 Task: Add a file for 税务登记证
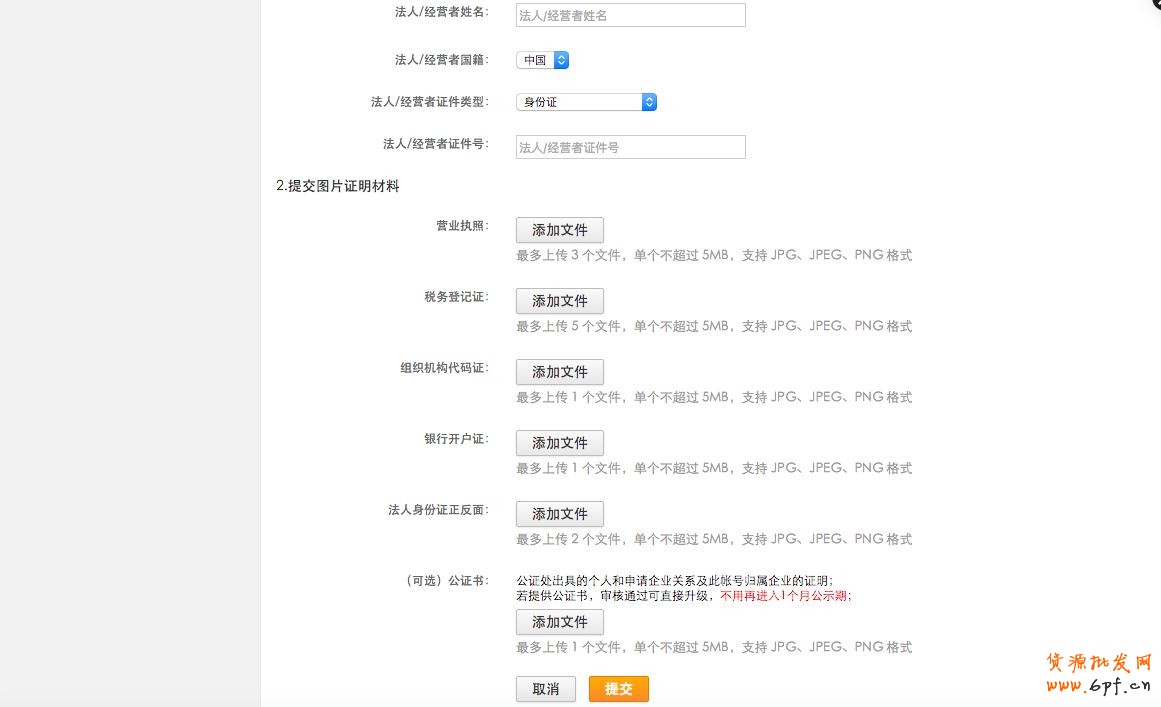coord(559,301)
